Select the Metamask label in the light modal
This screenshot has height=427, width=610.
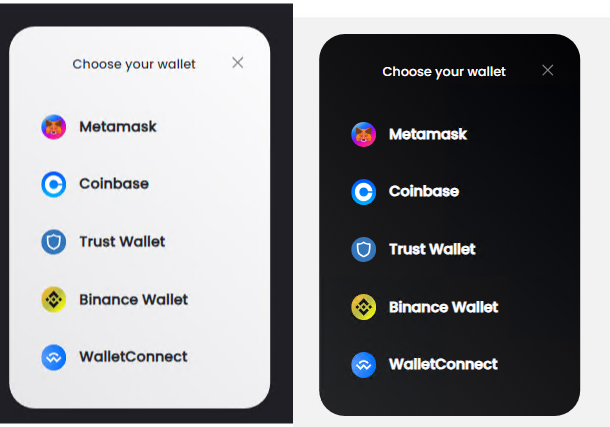[x=118, y=127]
